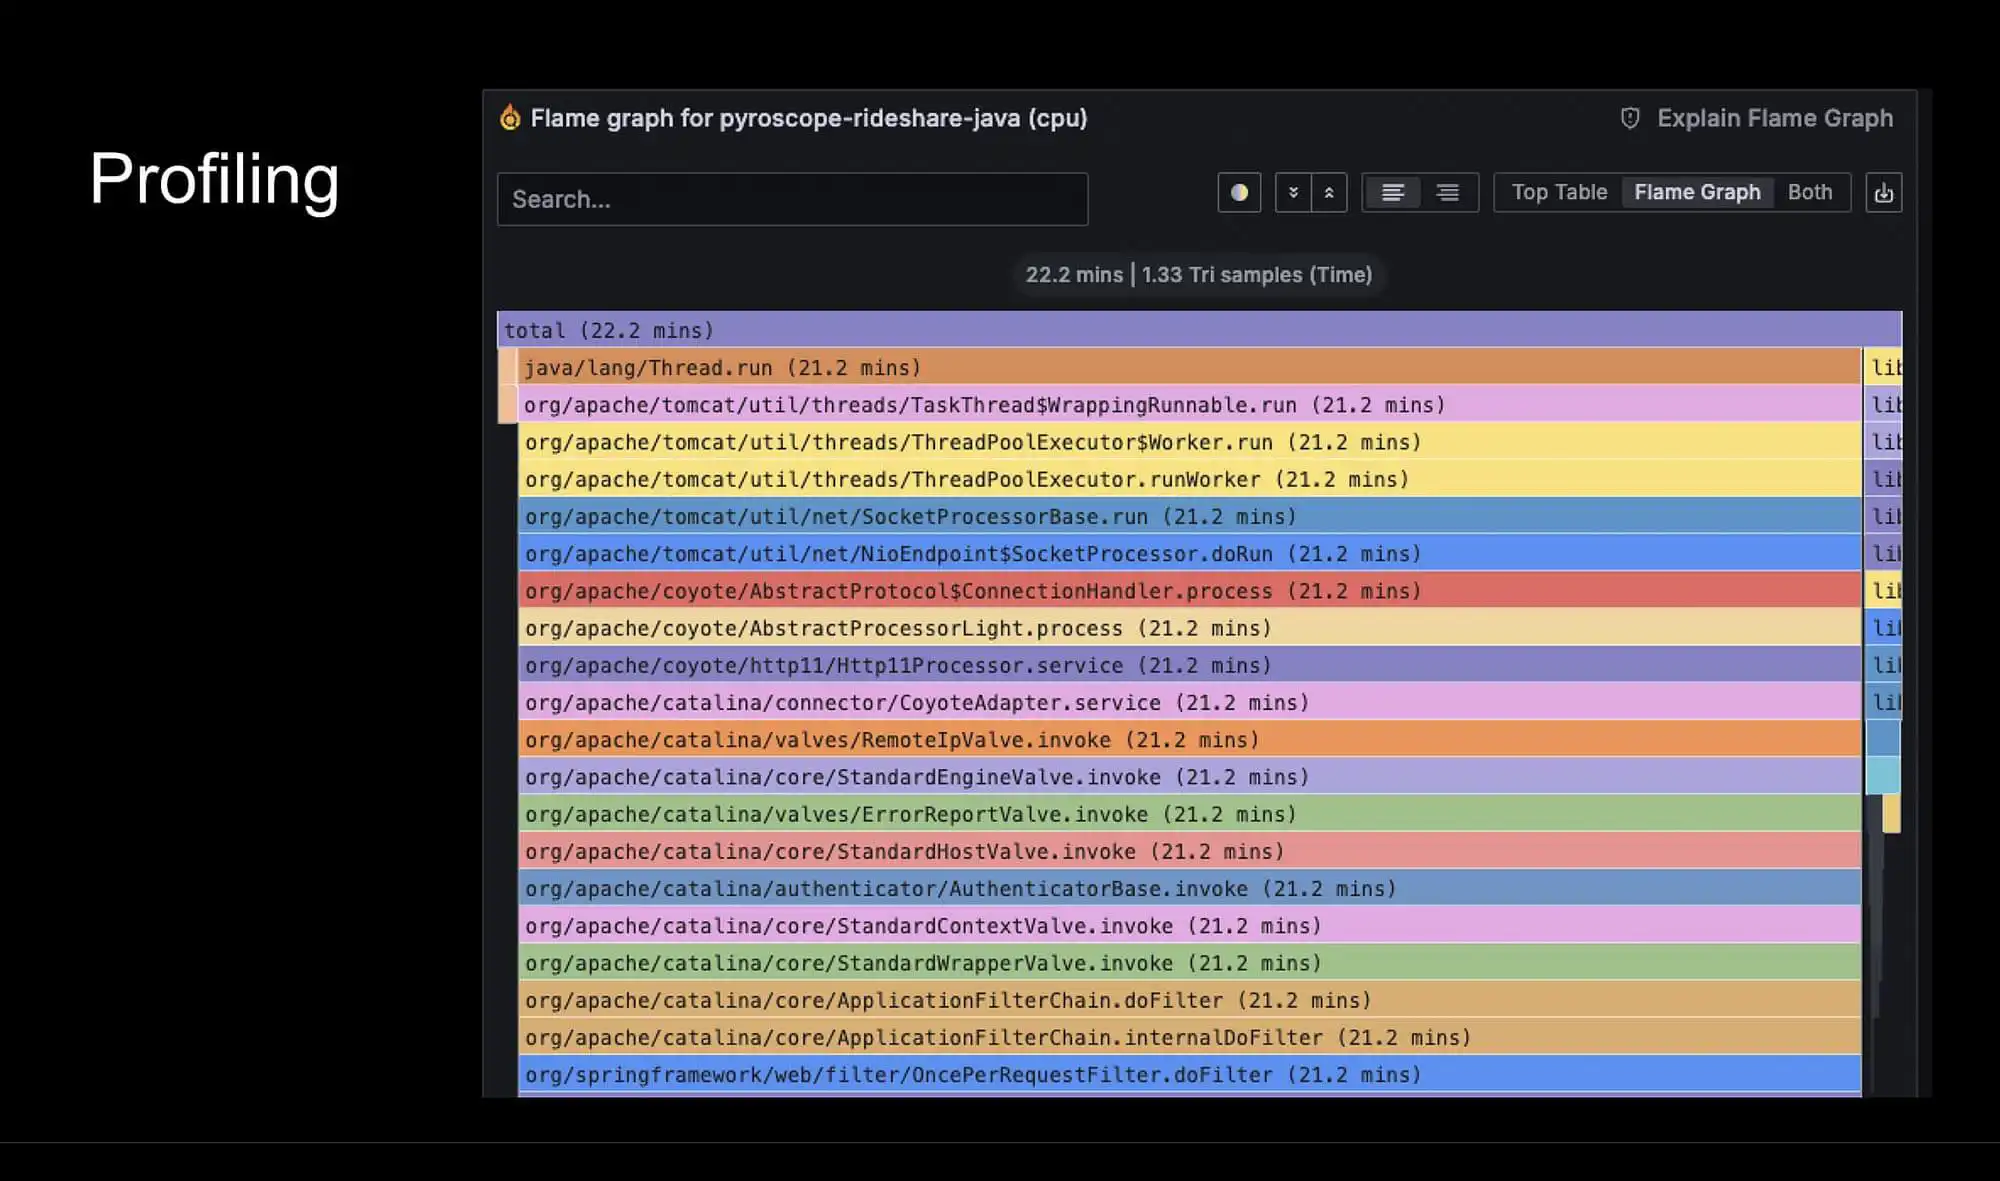Select the left text-align flame graph icon
This screenshot has height=1181, width=2000.
point(1393,192)
